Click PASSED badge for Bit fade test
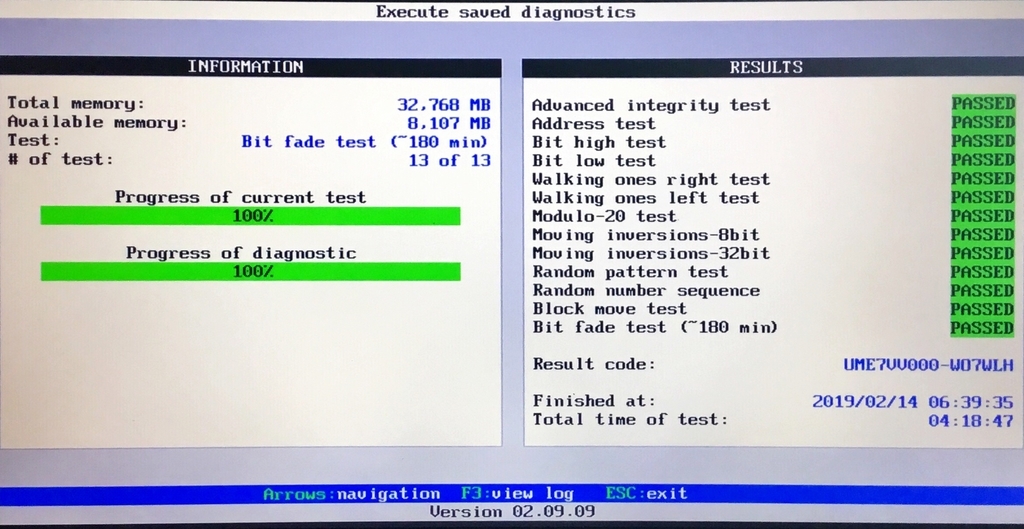The height and width of the screenshot is (529, 1024). tap(983, 328)
